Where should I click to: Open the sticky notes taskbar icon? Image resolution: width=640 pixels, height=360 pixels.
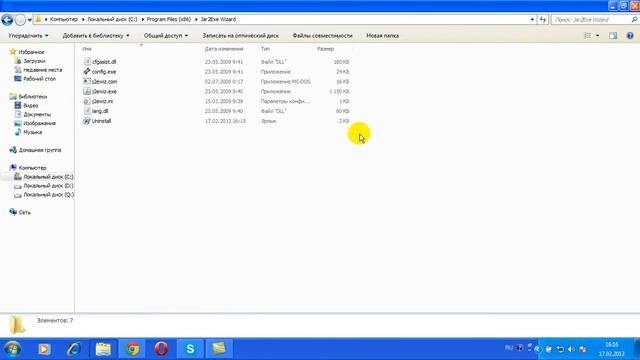pyautogui.click(x=219, y=349)
